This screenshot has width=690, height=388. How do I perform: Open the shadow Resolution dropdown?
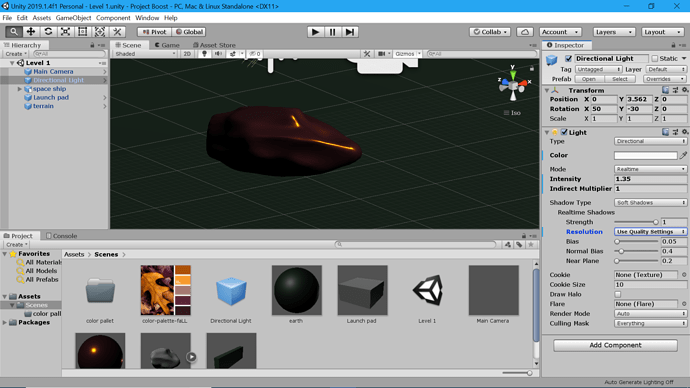[x=650, y=231]
